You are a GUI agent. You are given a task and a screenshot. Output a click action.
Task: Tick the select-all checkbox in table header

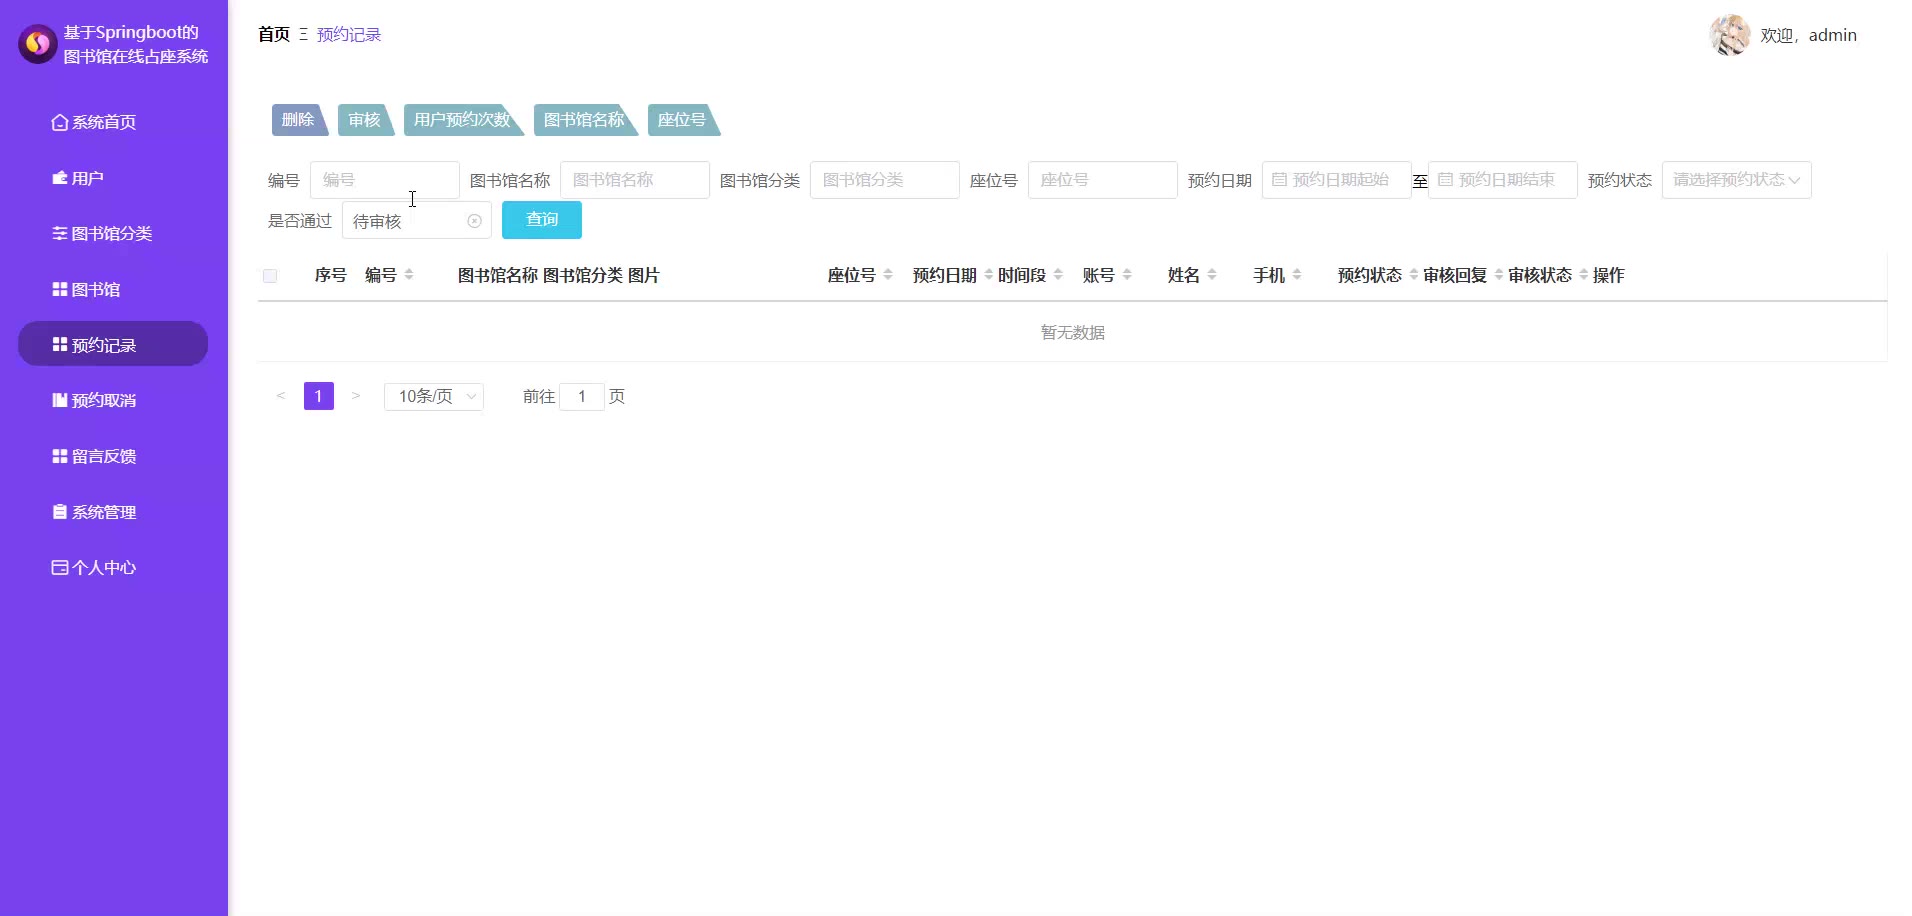click(270, 276)
